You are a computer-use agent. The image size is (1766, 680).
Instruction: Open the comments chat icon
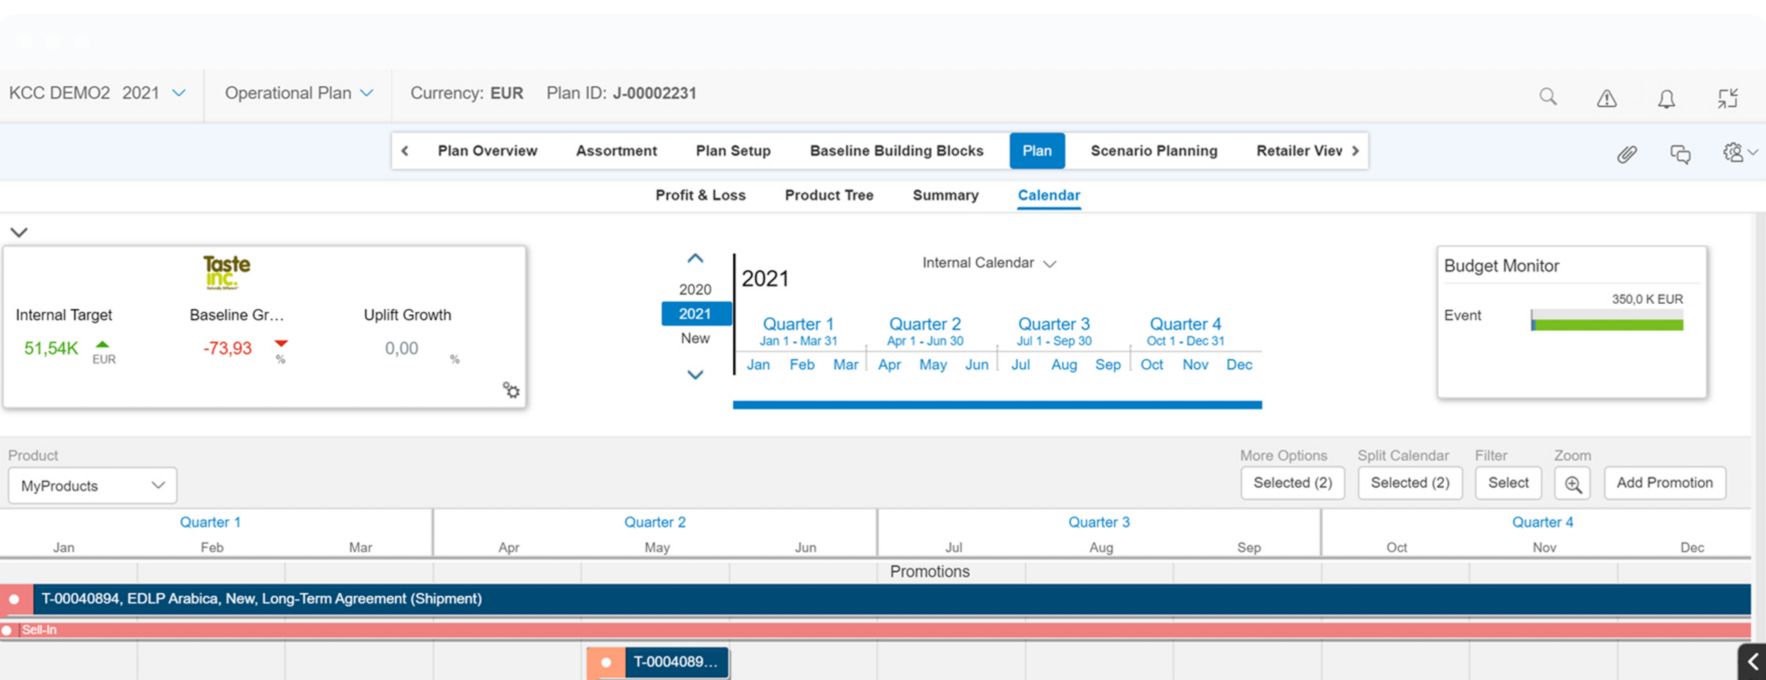coord(1680,153)
